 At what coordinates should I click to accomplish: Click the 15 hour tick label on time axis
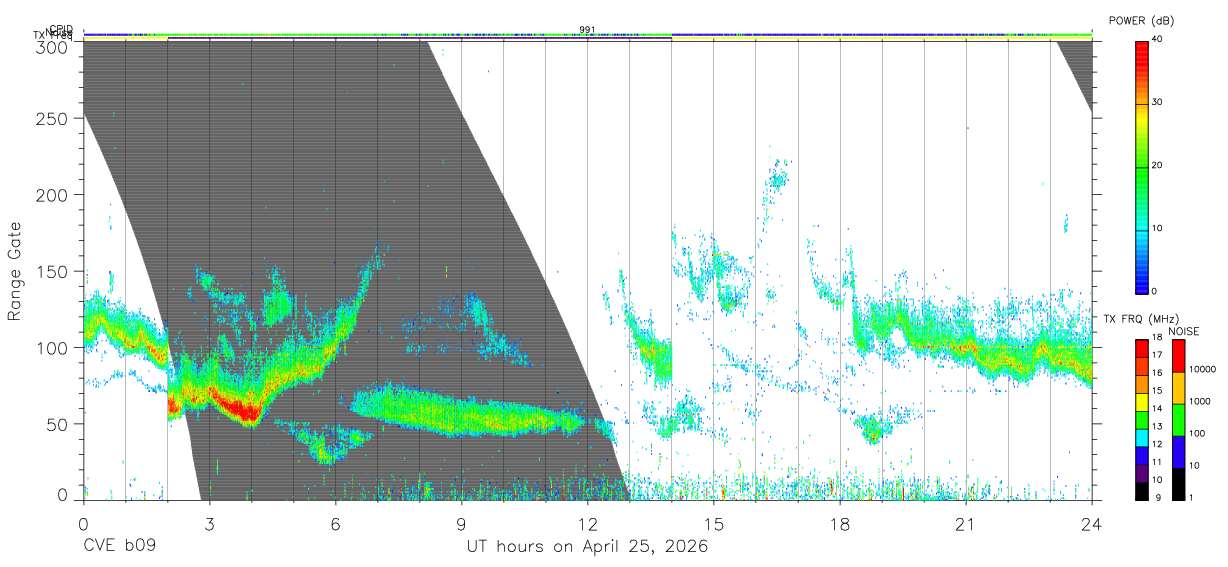pyautogui.click(x=713, y=525)
